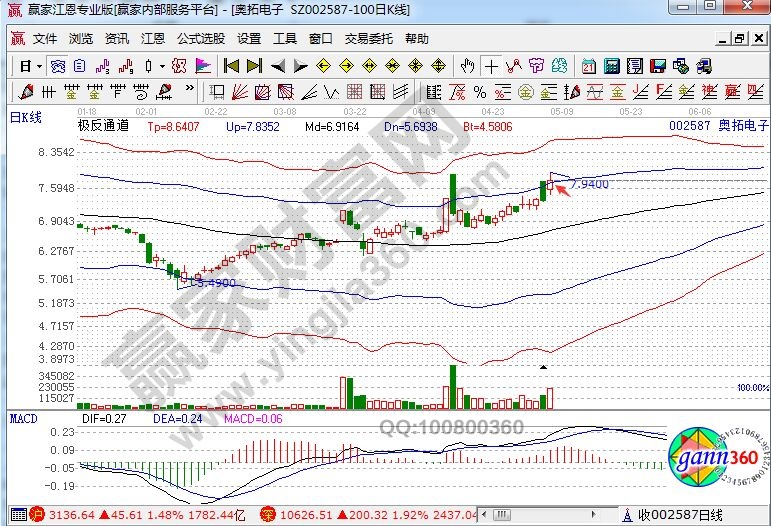
Task: Open the calculator icon
Action: pos(612,66)
